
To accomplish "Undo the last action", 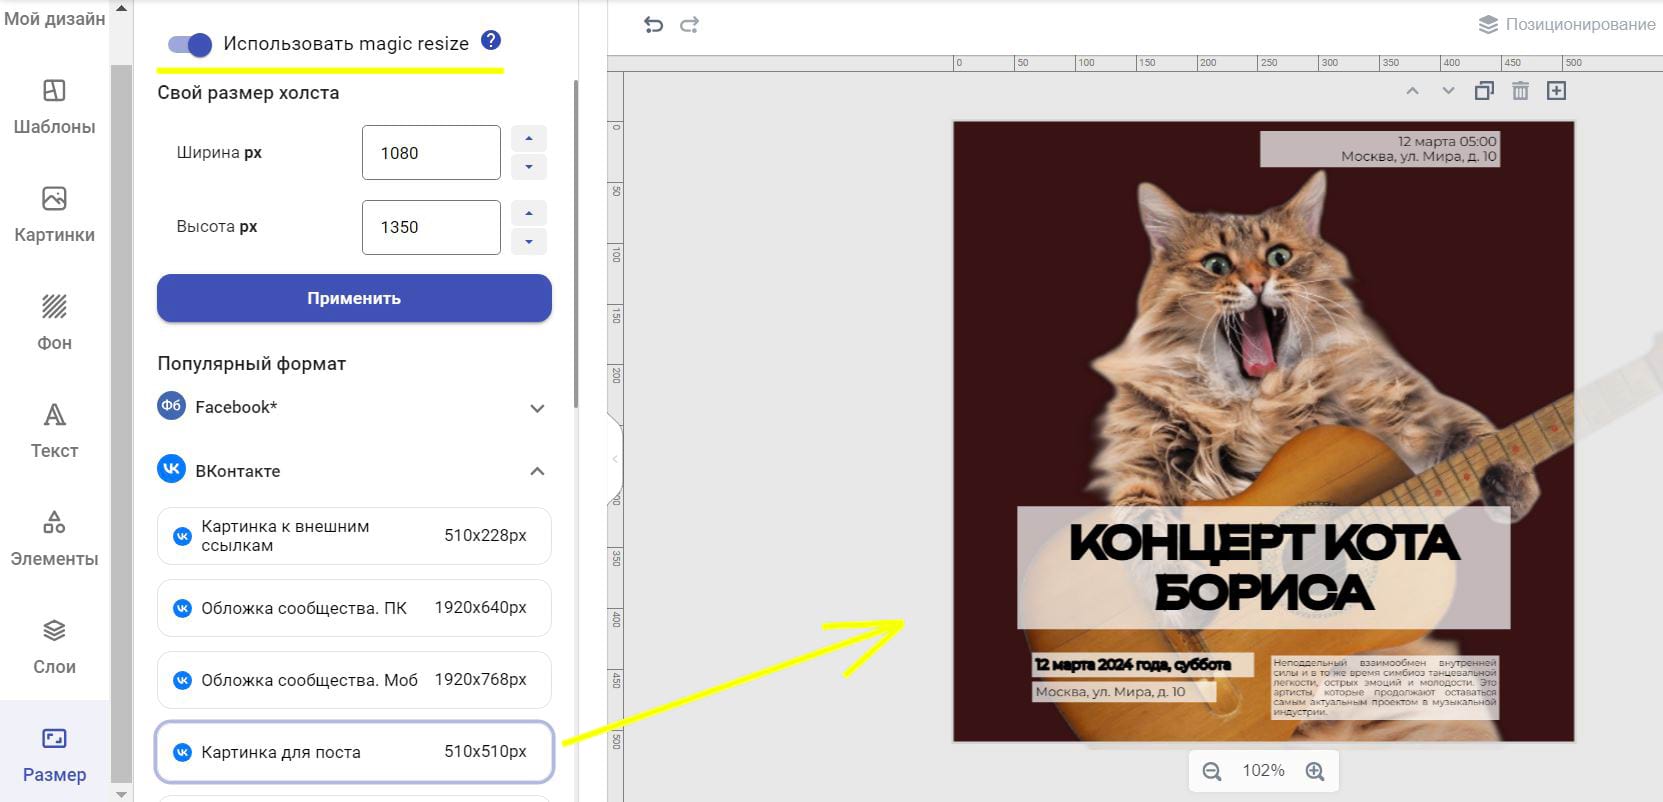I will click(653, 25).
